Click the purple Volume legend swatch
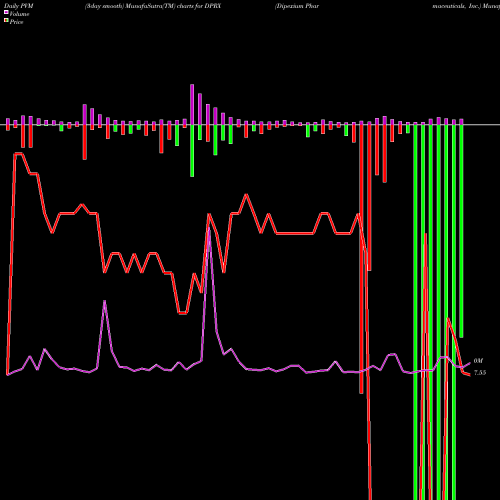This screenshot has width=500, height=500. click(x=6, y=12)
